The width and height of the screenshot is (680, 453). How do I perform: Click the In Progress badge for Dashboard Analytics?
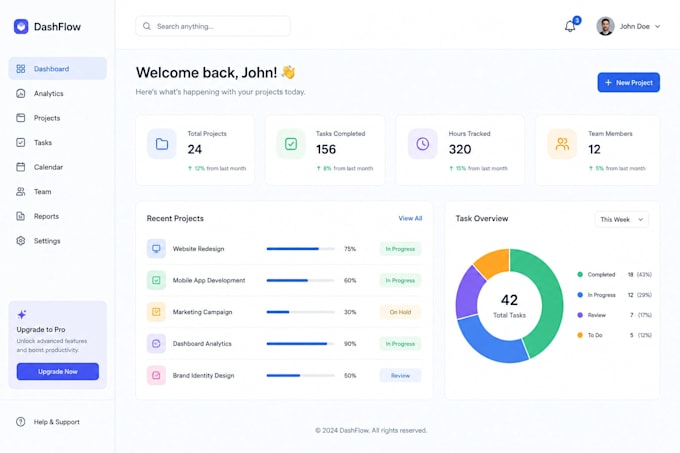coord(400,344)
